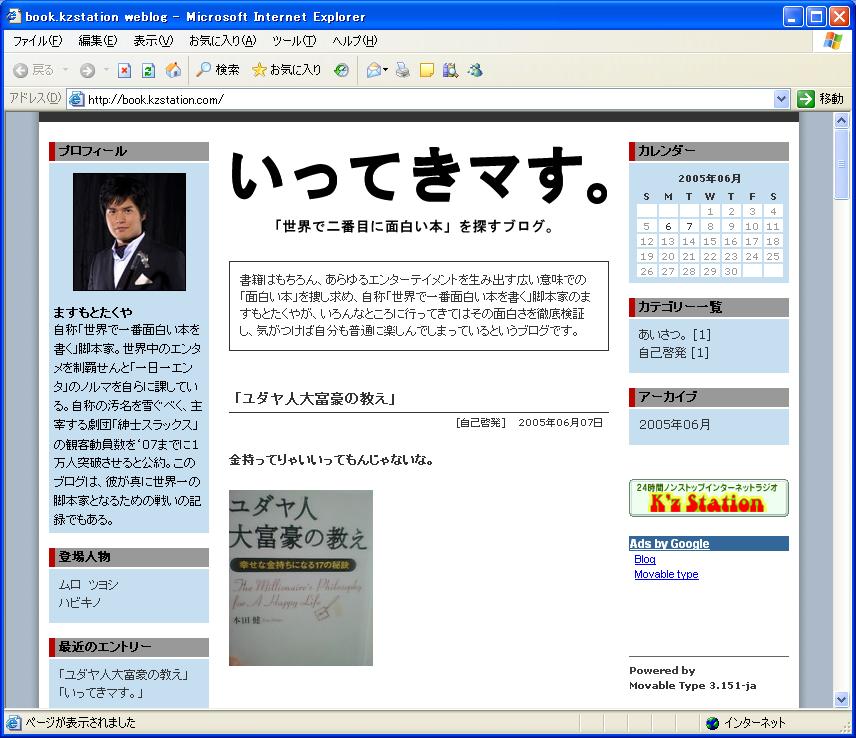
Task: Click the 移動 Go button
Action: click(x=821, y=99)
